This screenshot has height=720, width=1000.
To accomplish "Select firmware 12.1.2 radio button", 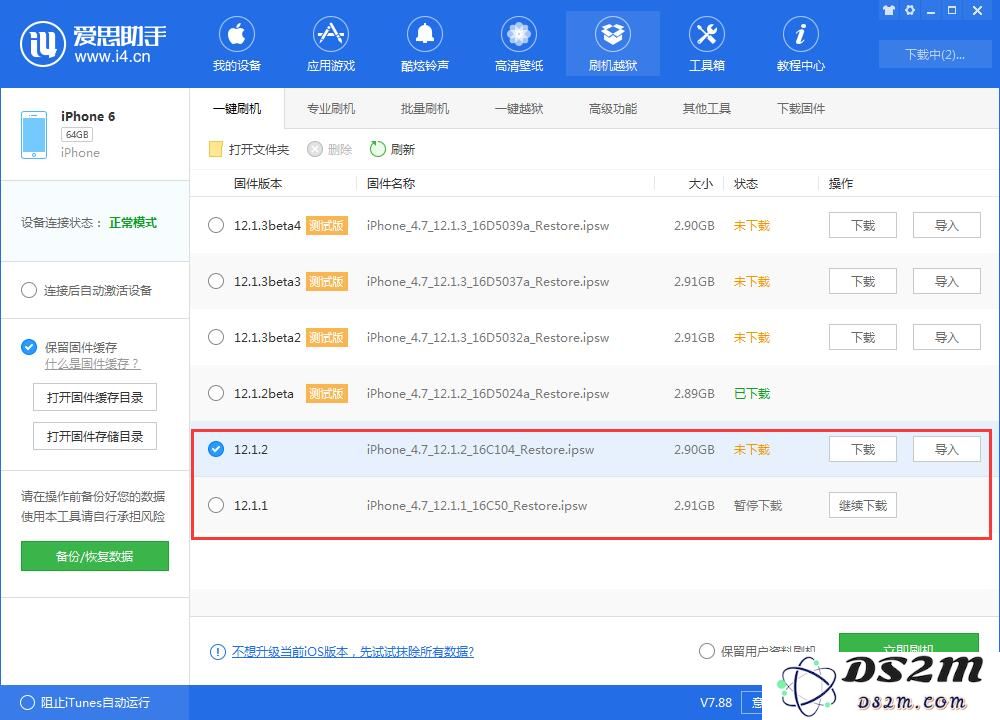I will [x=216, y=449].
